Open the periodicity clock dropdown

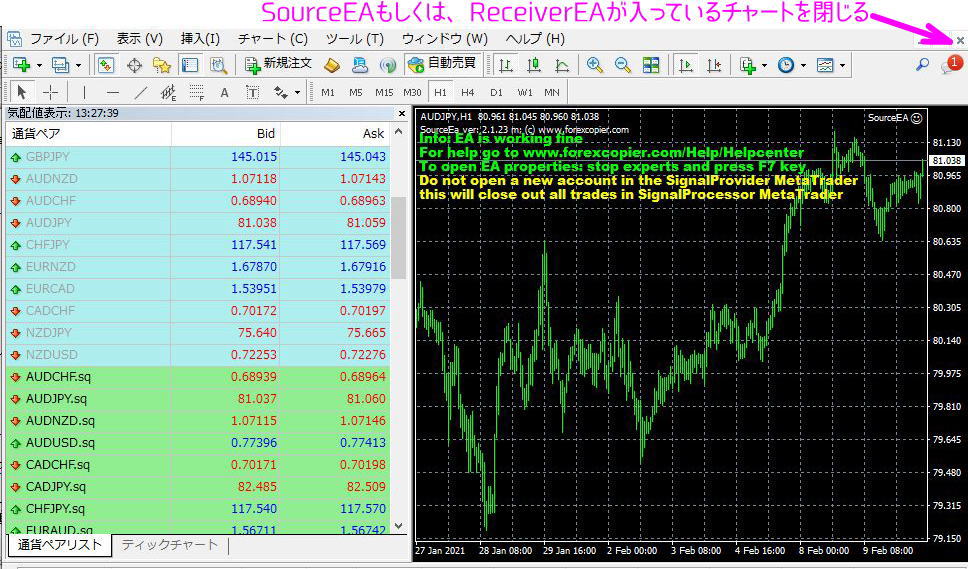[801, 66]
